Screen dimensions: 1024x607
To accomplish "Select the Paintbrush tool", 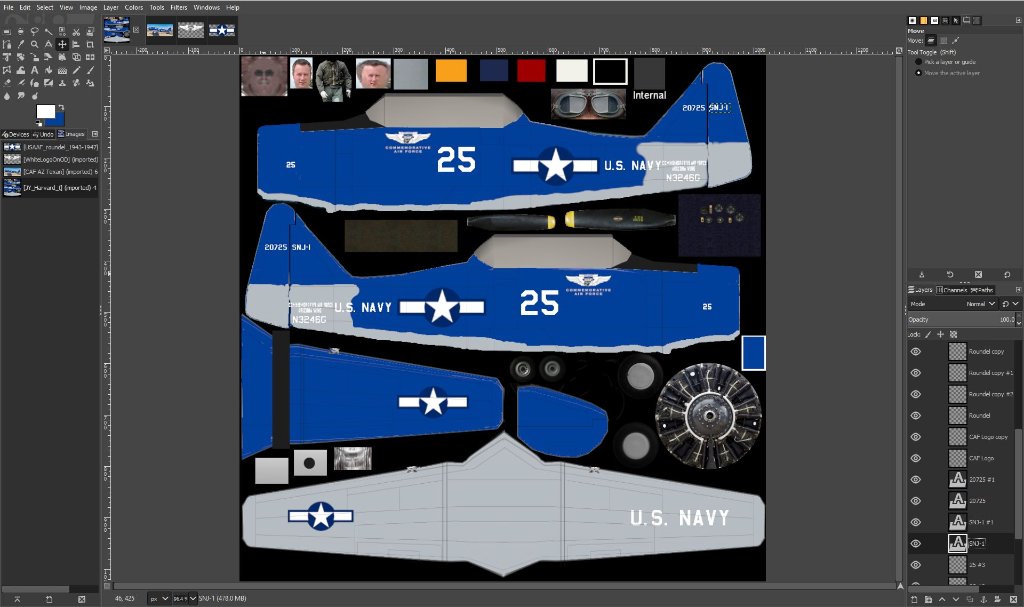I will click(x=89, y=70).
